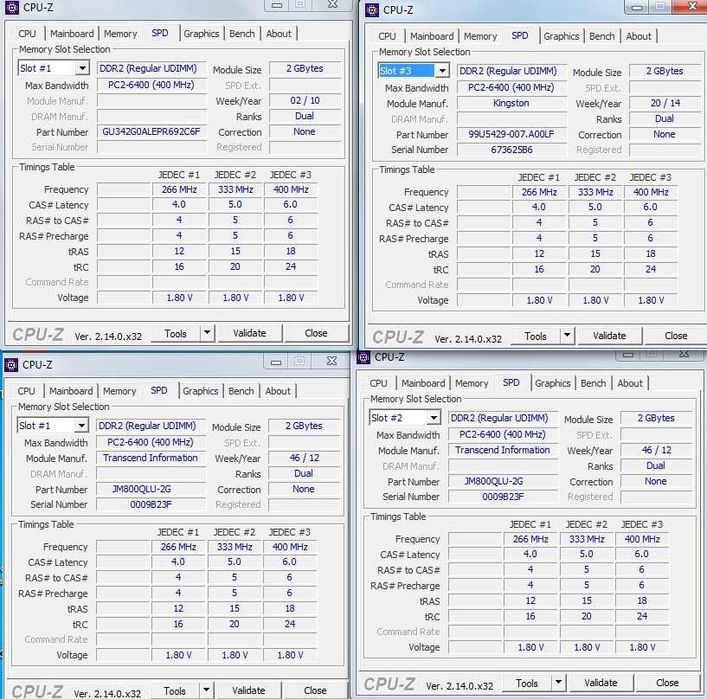This screenshot has height=699, width=707.
Task: Click Tools button in Kingston window
Action: pyautogui.click(x=536, y=336)
